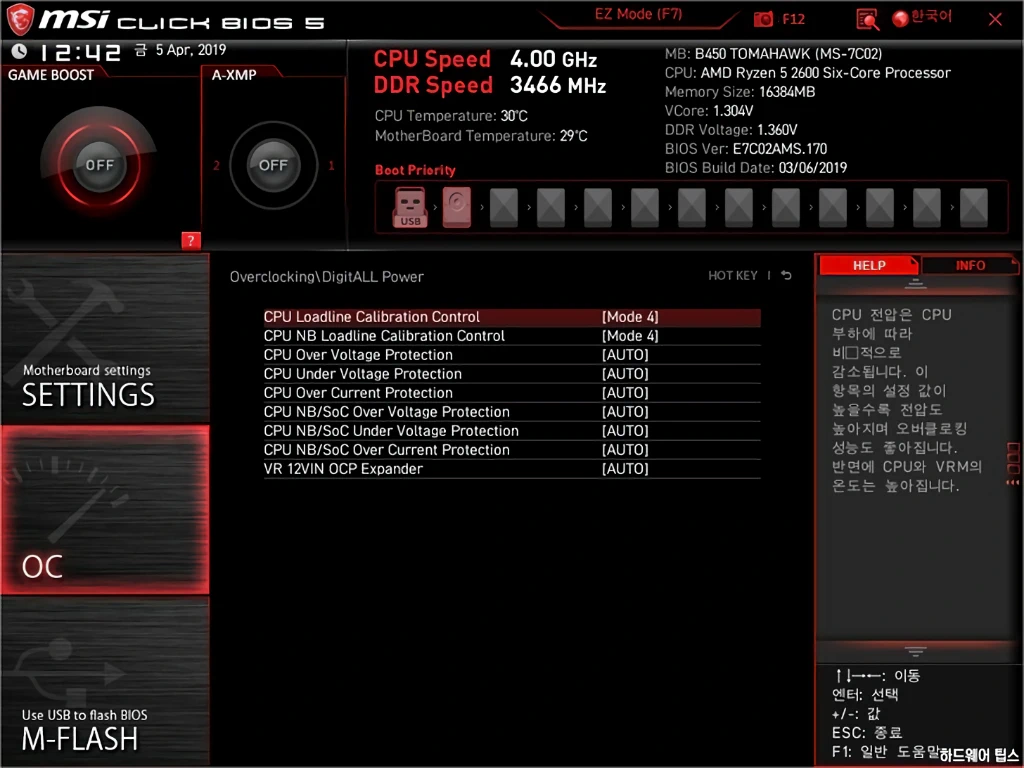Select the VR 12VIN OCP Expander row label
The height and width of the screenshot is (768, 1024).
click(343, 468)
